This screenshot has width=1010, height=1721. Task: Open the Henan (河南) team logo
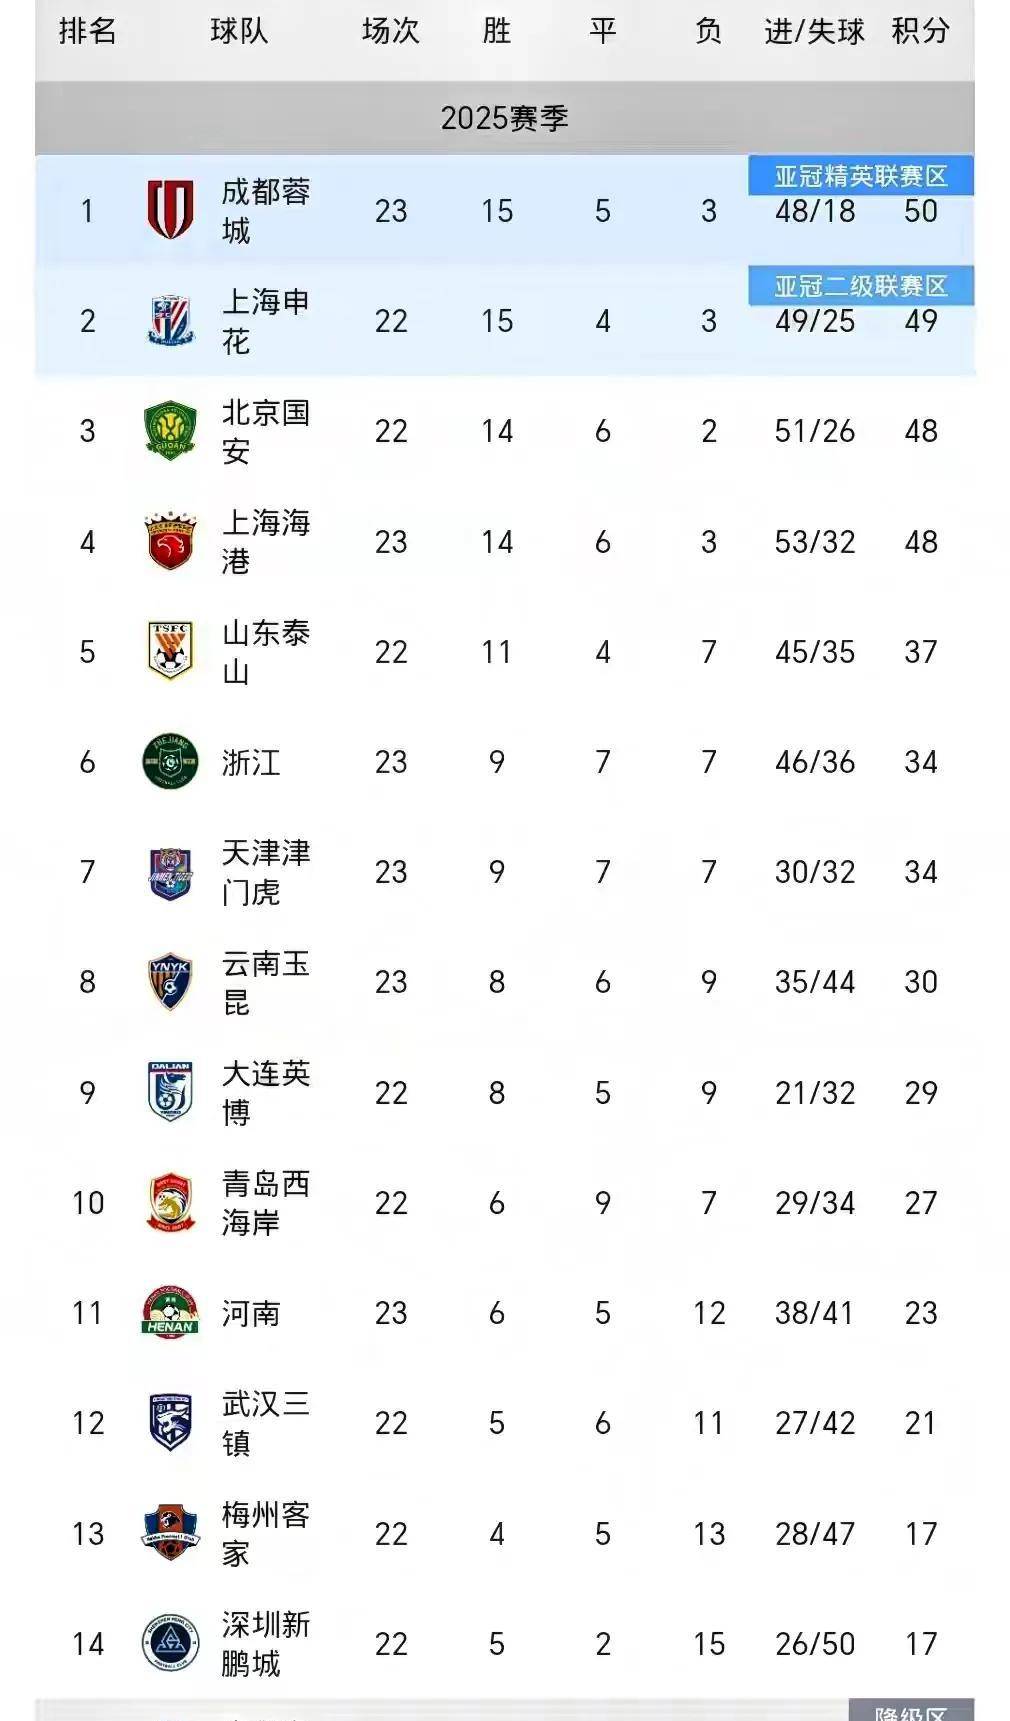coord(170,1313)
